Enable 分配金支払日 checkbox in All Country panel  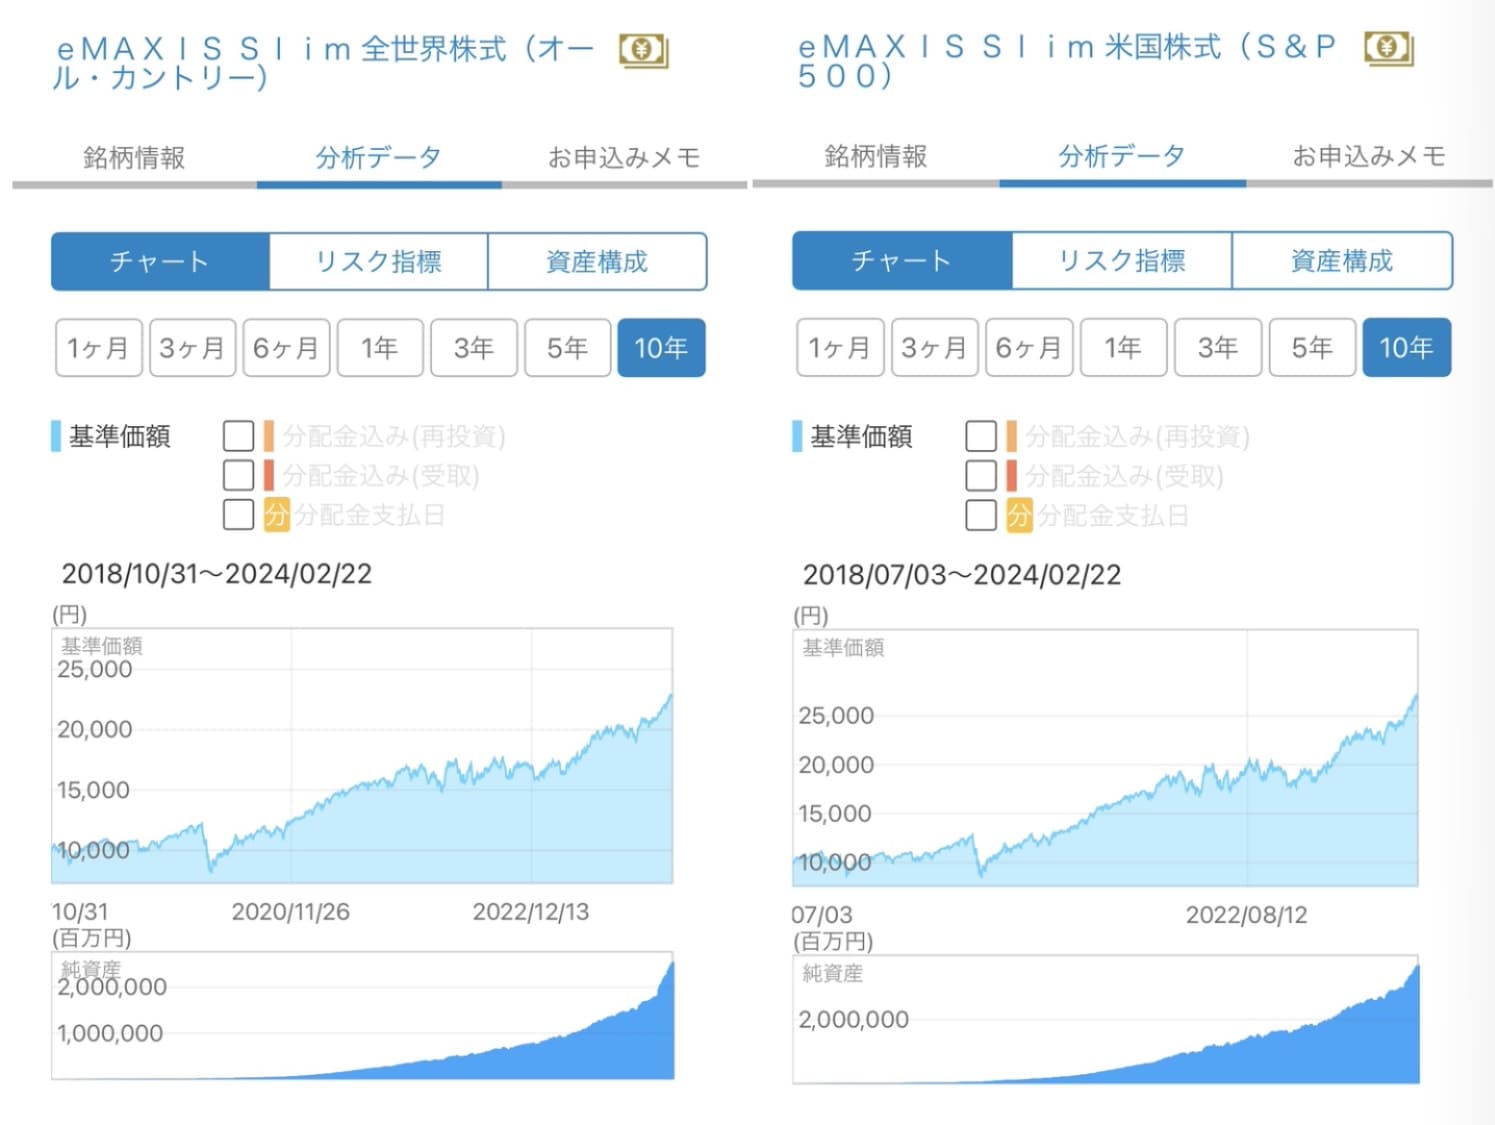pyautogui.click(x=238, y=514)
